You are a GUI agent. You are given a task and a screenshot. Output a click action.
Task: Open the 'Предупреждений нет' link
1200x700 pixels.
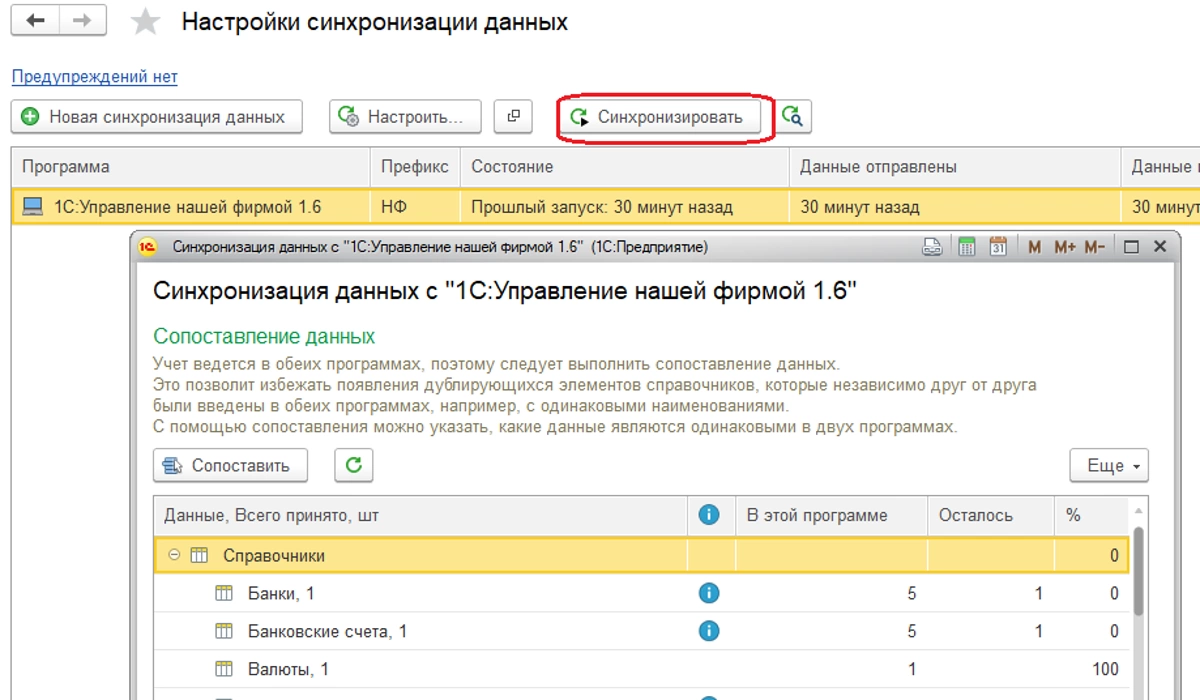tap(94, 77)
